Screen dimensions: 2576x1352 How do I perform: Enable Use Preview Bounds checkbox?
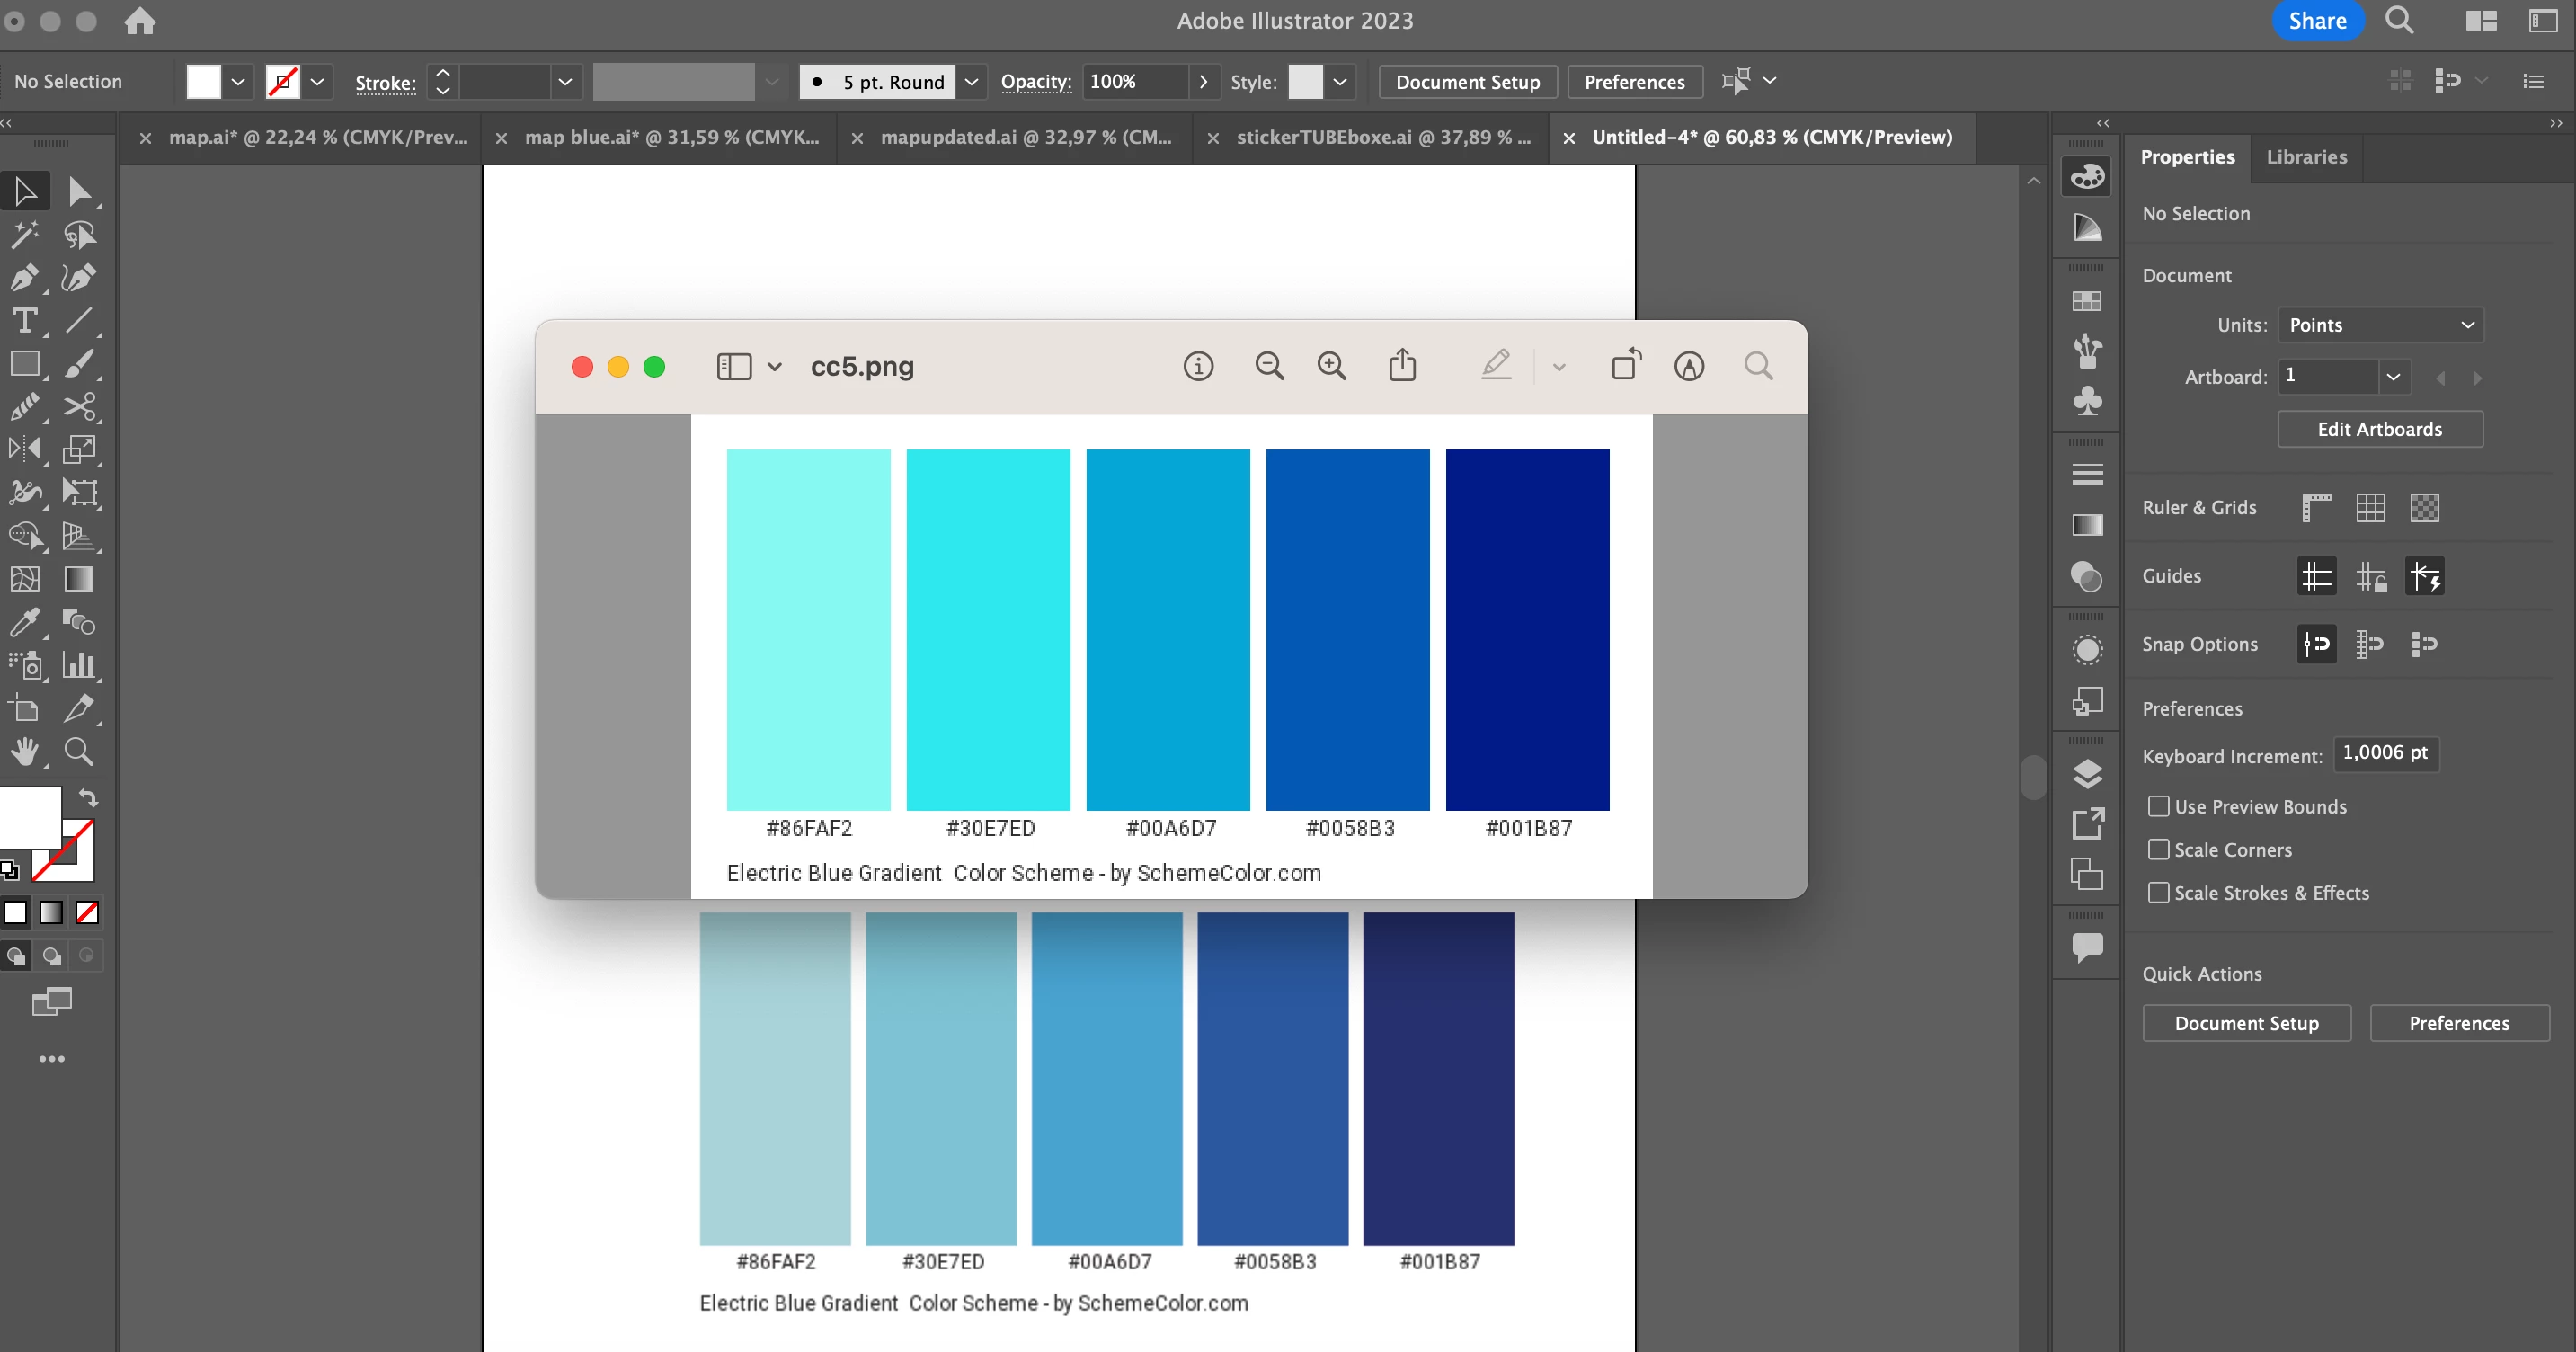point(2159,806)
